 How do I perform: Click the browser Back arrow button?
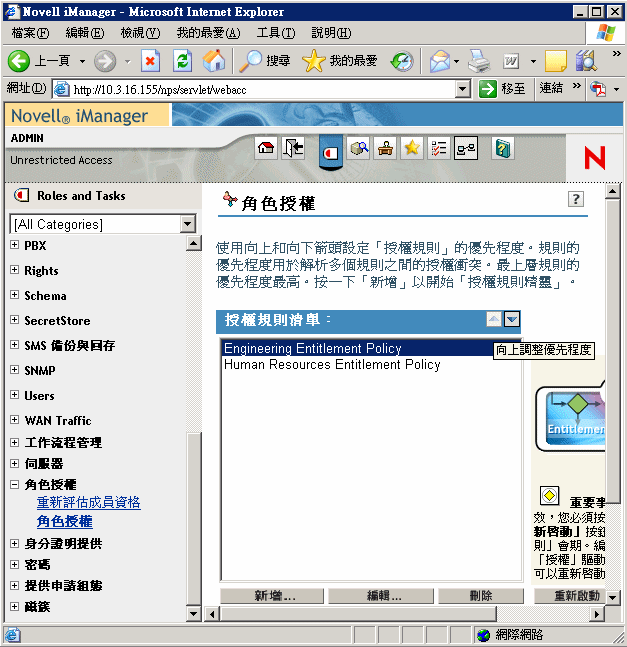tap(19, 61)
